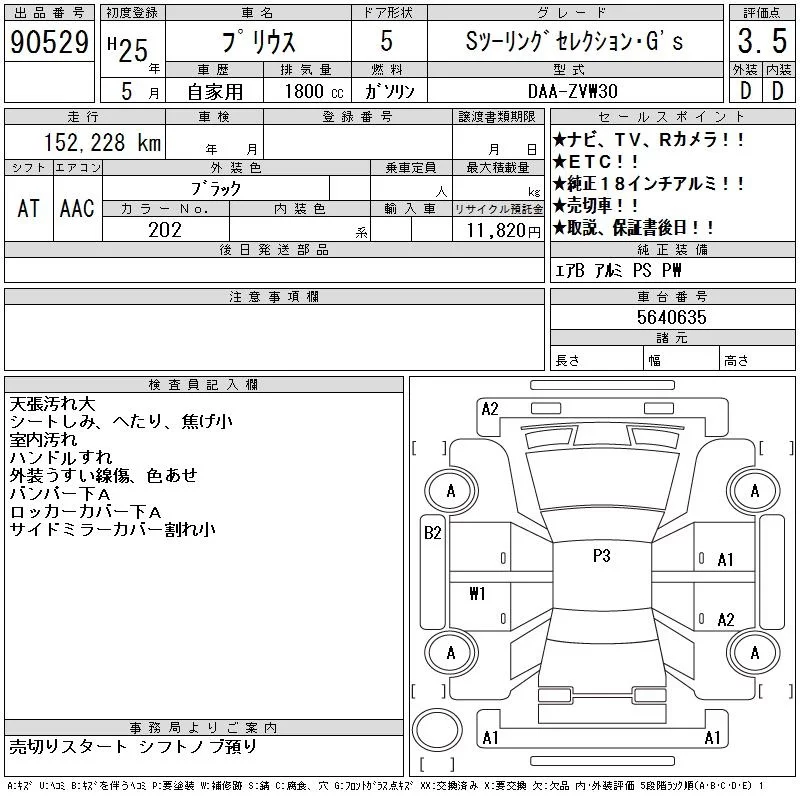Click the D grade under 内装
800x800 pixels.
tap(778, 91)
